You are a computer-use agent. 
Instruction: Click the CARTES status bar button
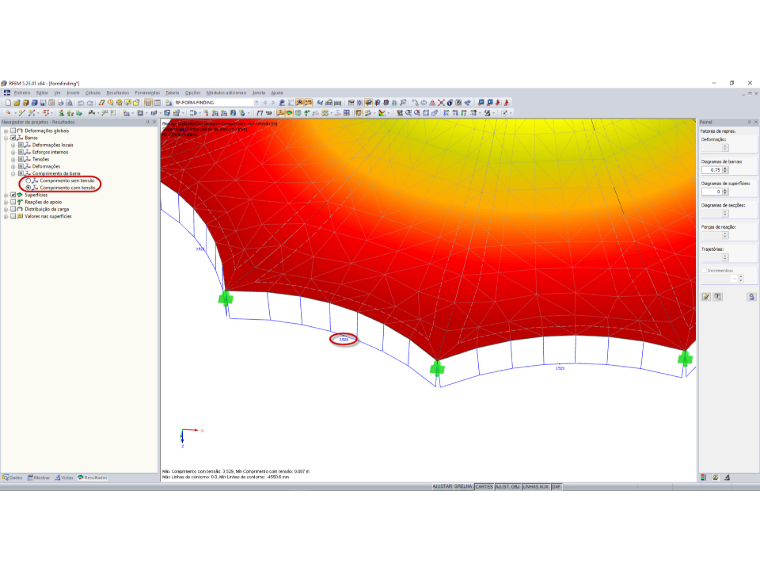484,487
